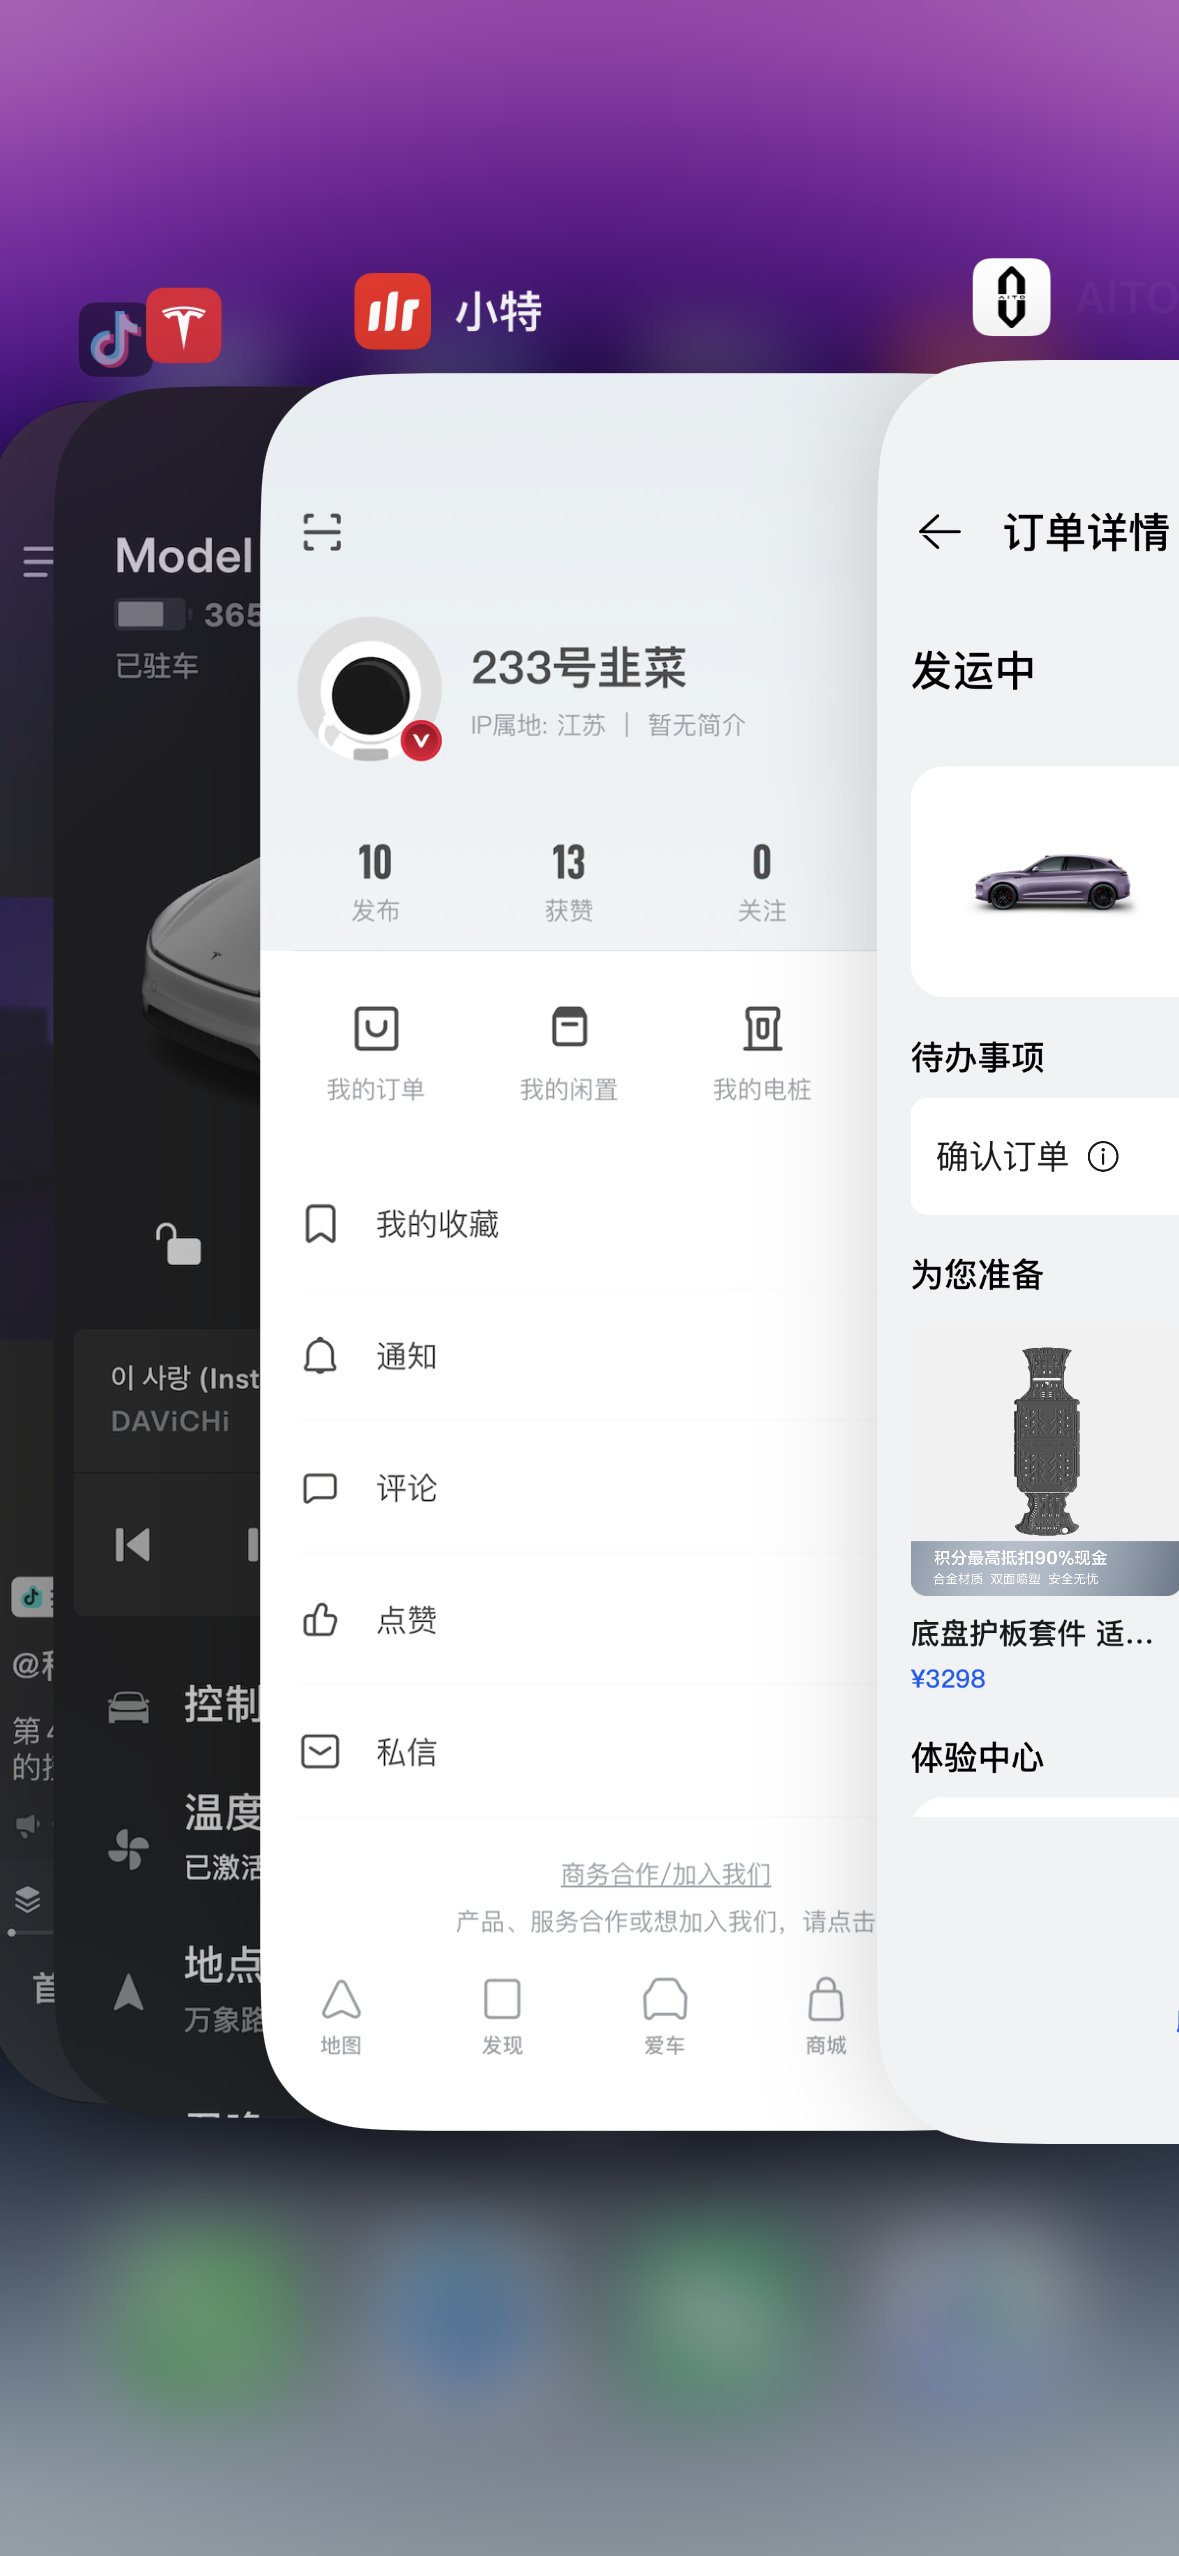Viewport: 1179px width, 2556px height.
Task: Tap the small TikTok badge icon
Action: coord(30,1597)
